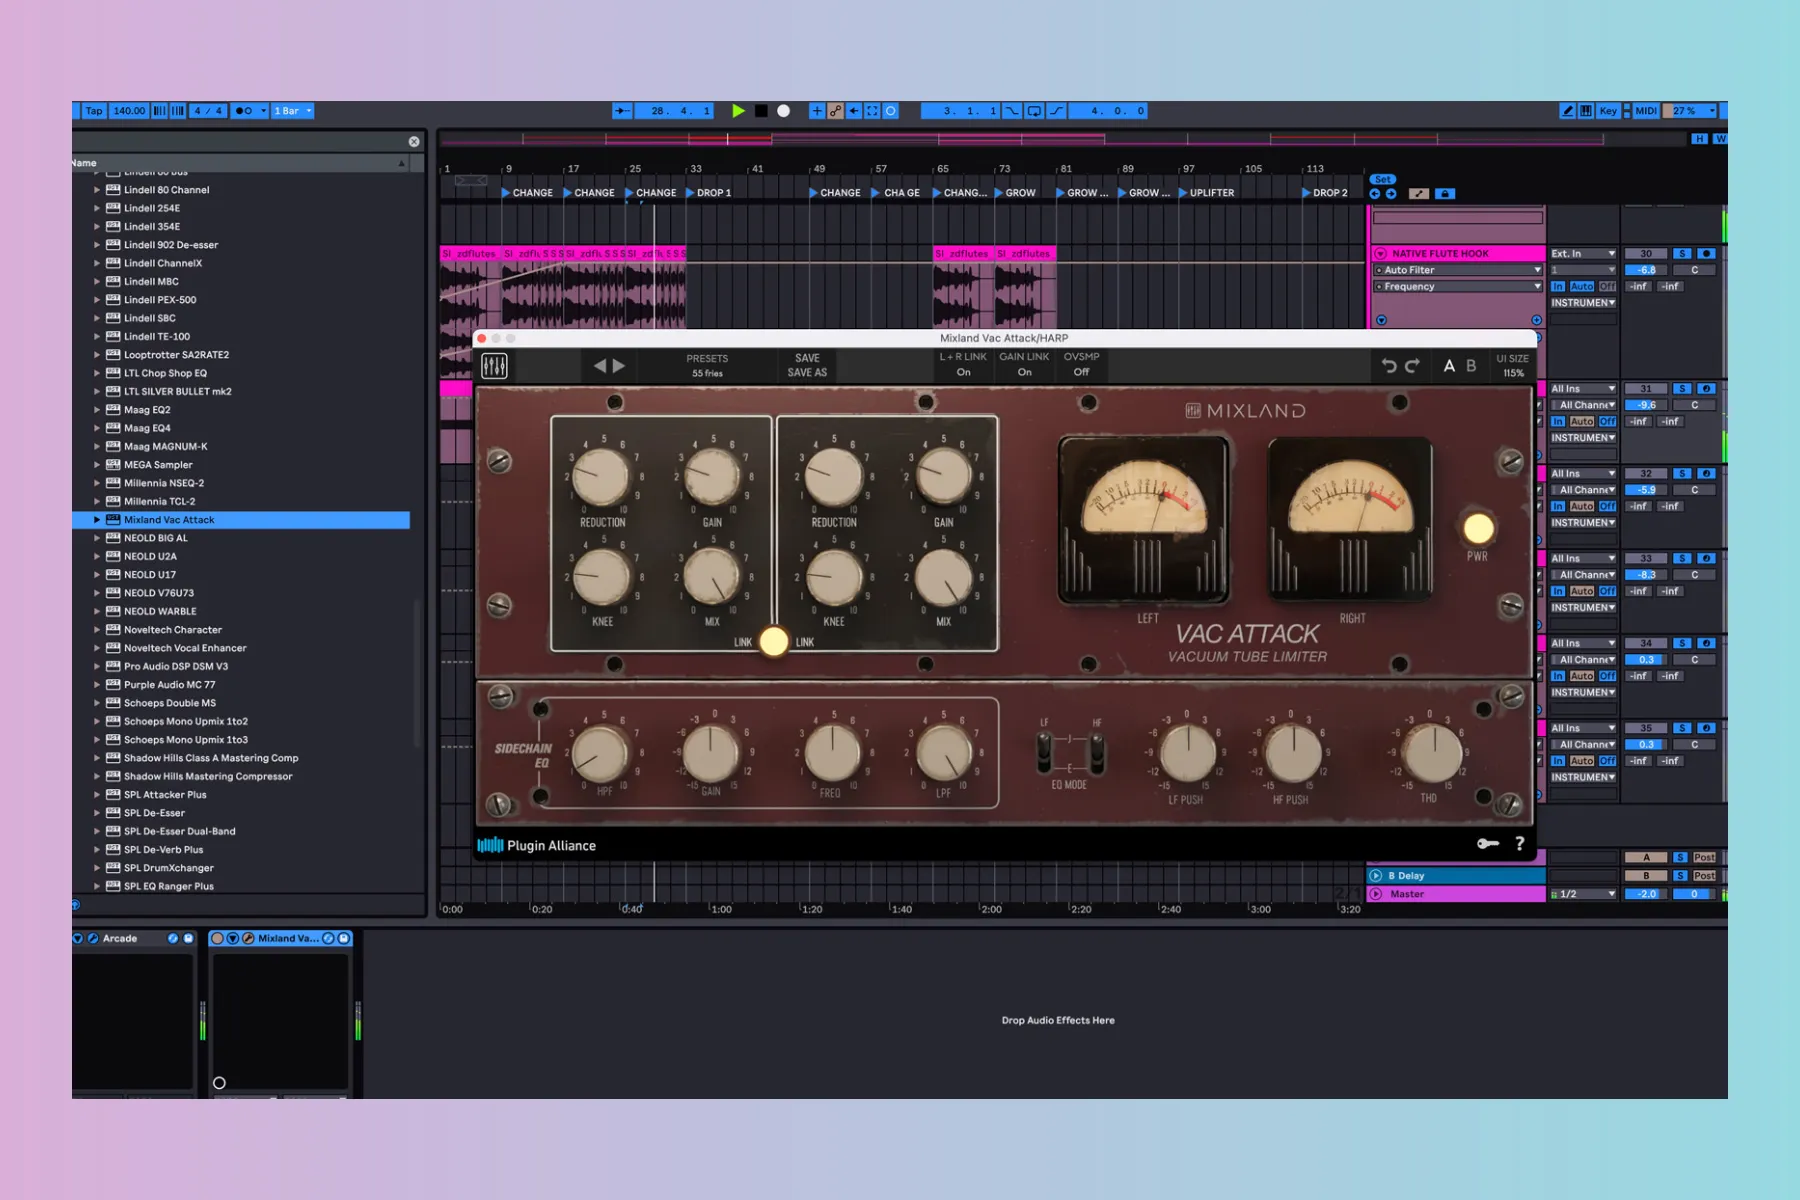Open the 1 Bar quantization dropdown
This screenshot has height=1200, width=1800.
(x=293, y=111)
